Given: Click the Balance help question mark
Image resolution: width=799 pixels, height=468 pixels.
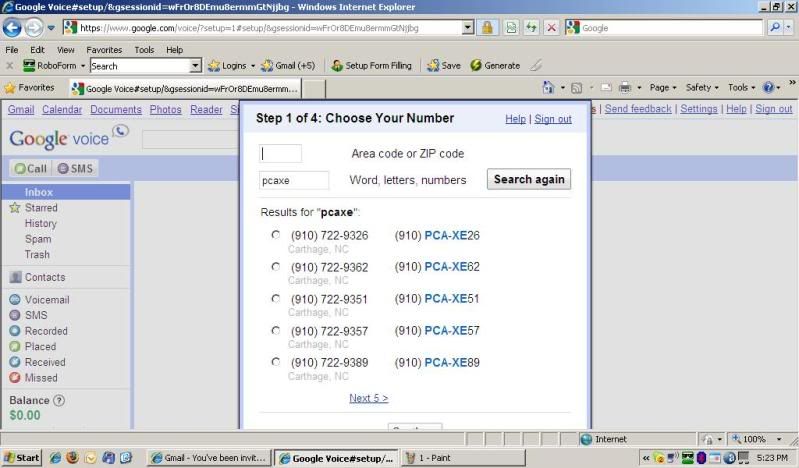Looking at the screenshot, I should pos(59,400).
